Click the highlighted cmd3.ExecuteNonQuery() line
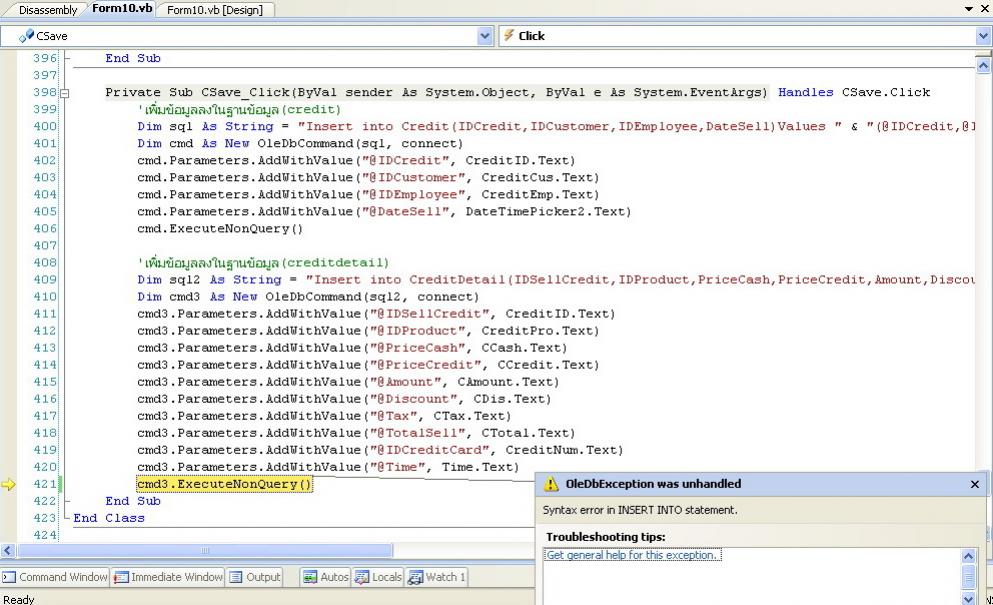The width and height of the screenshot is (993, 605). pyautogui.click(x=225, y=485)
